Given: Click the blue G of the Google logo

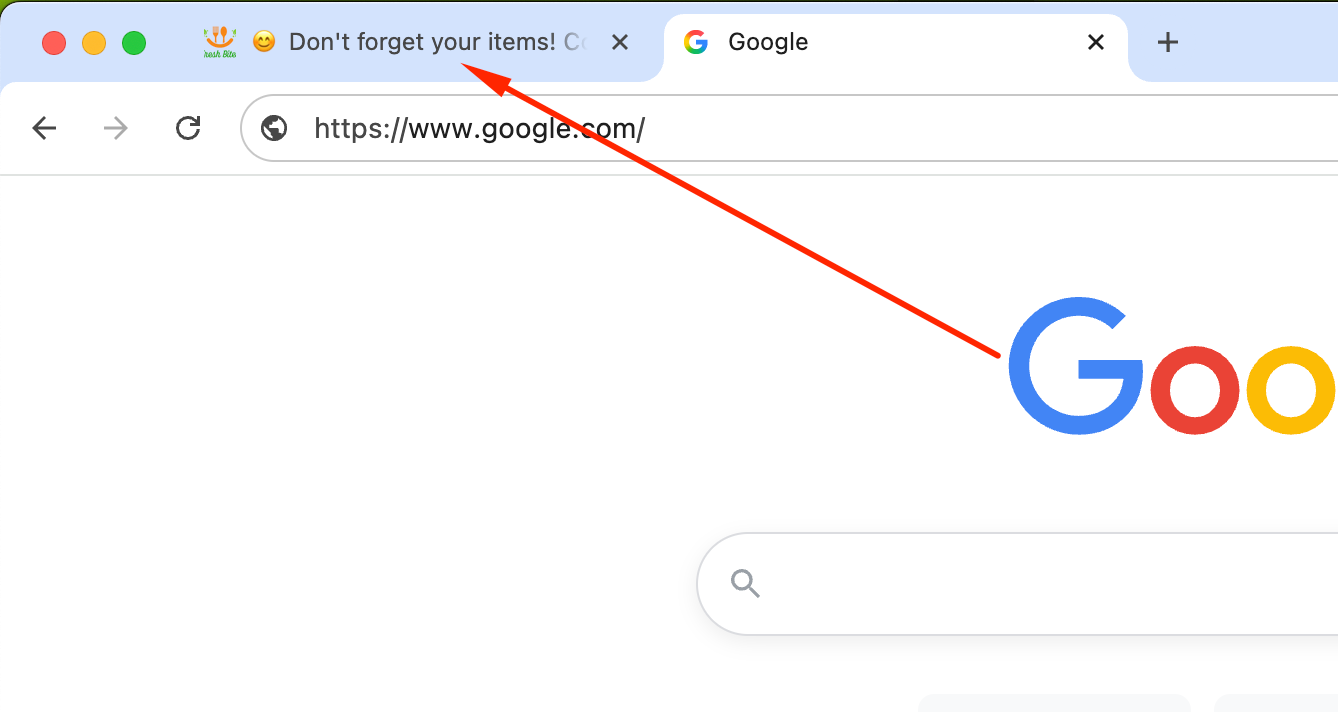Looking at the screenshot, I should pos(1076,366).
